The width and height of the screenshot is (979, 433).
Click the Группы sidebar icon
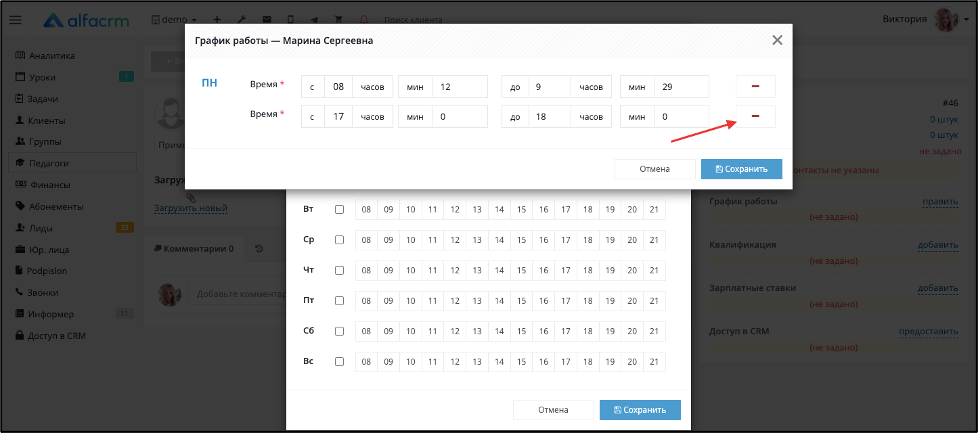[20, 142]
